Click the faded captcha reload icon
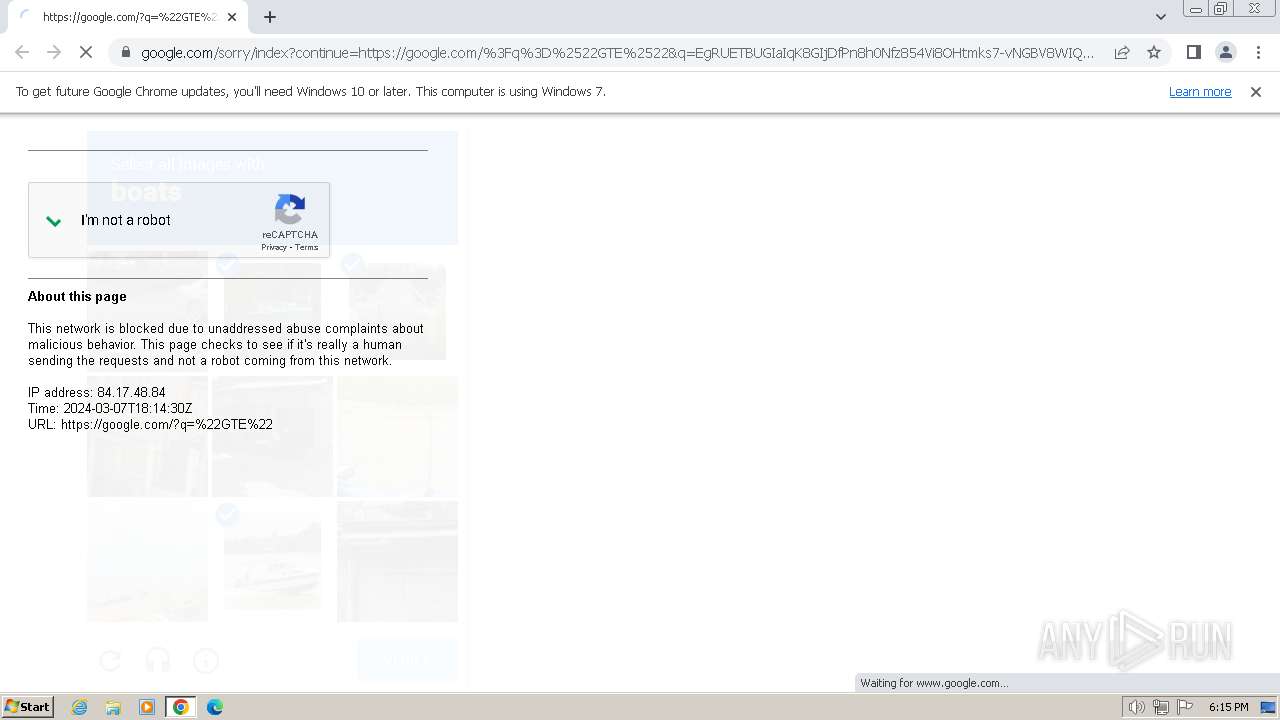 [x=110, y=660]
